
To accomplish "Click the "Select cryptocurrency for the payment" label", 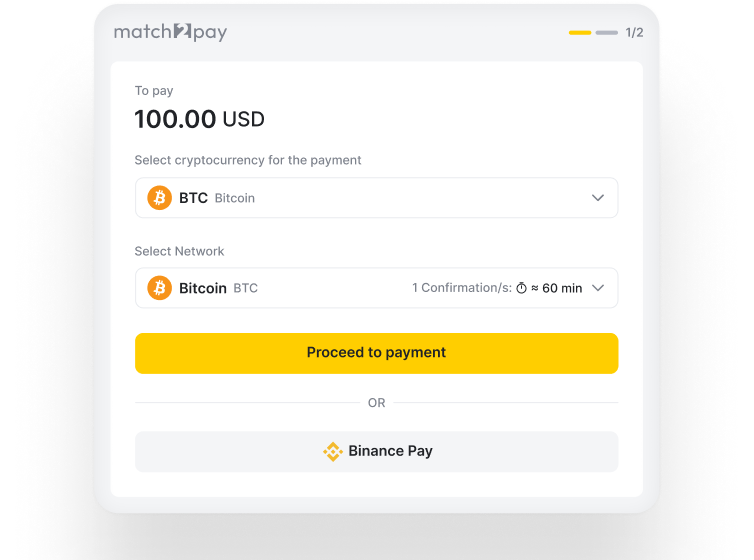I will coord(248,160).
